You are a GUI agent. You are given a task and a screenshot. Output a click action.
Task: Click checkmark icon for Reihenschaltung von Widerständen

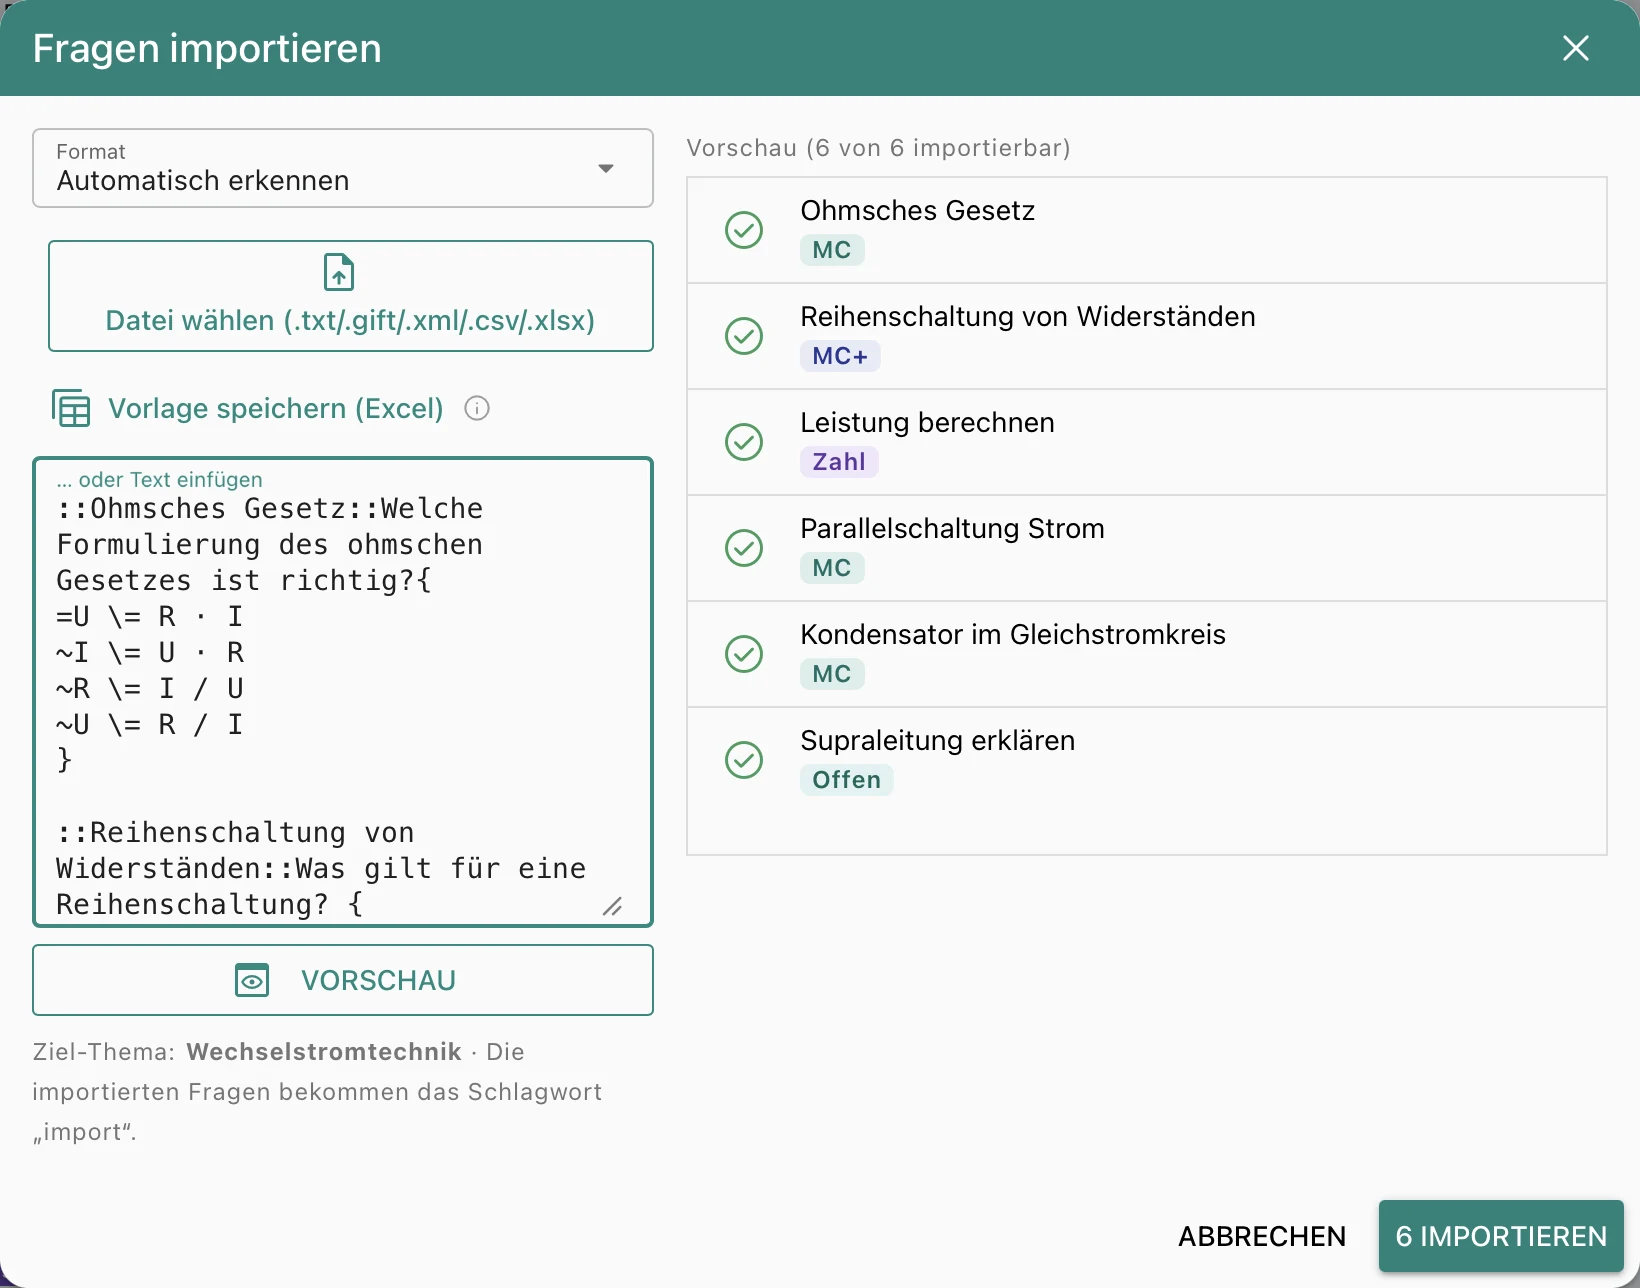(744, 336)
